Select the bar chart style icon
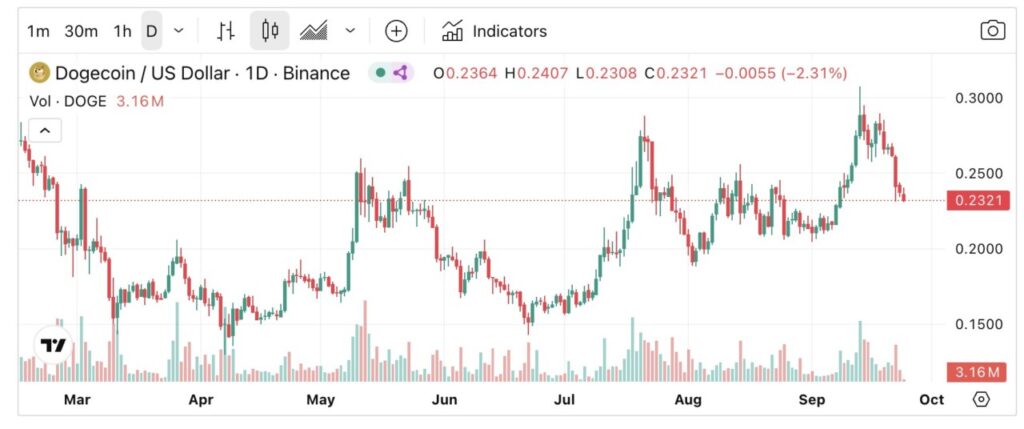This screenshot has height=429, width=1024. click(226, 31)
